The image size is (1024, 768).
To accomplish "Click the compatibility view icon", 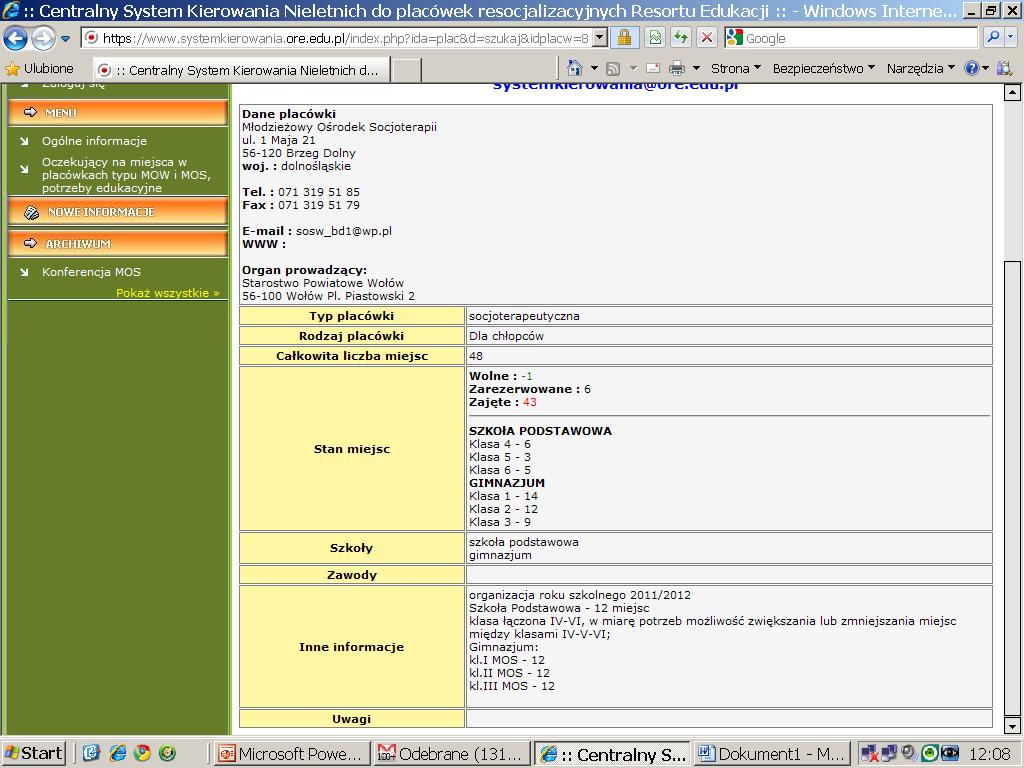I will (655, 38).
